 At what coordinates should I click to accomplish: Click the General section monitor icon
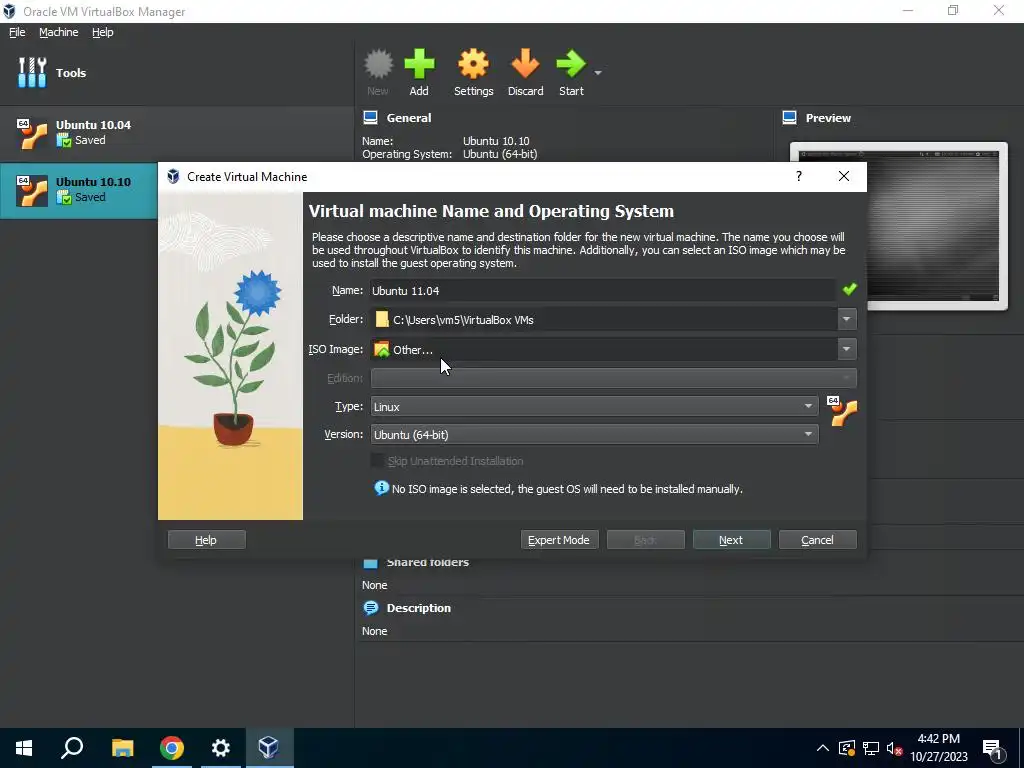[x=370, y=118]
